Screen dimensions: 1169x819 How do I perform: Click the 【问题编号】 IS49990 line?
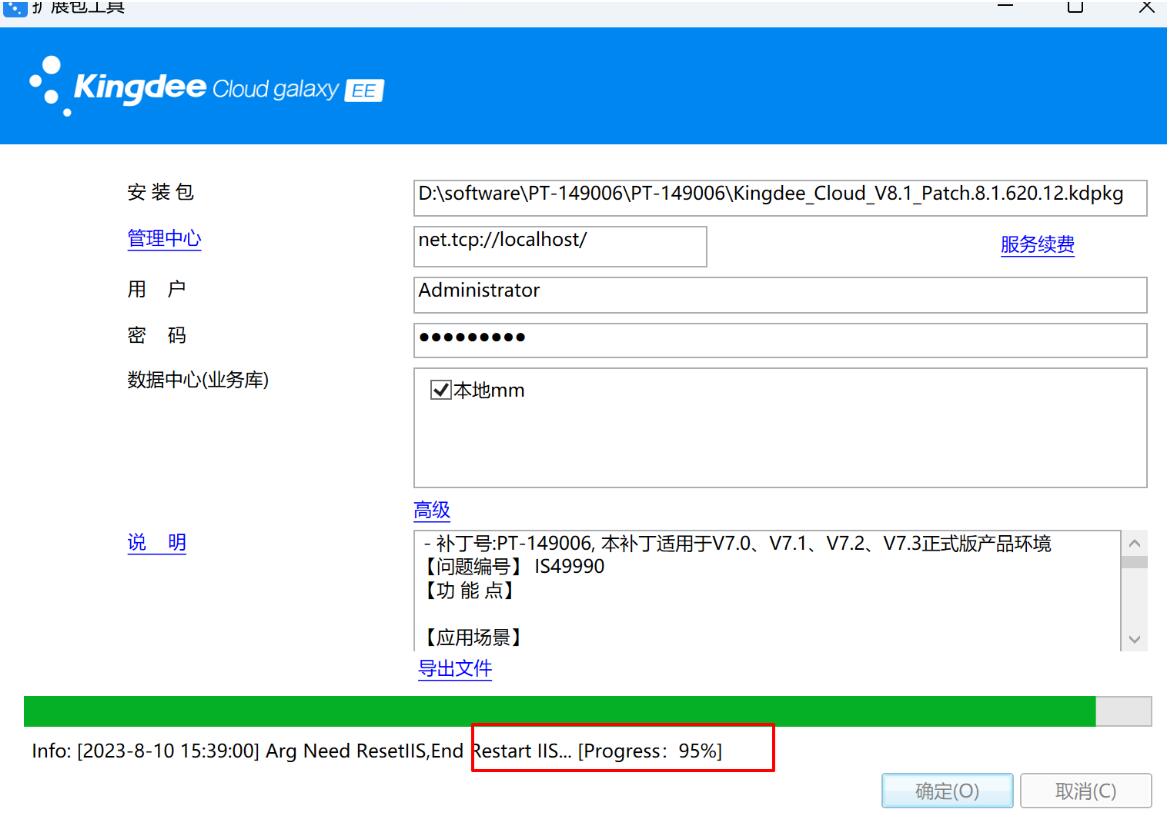coord(513,566)
